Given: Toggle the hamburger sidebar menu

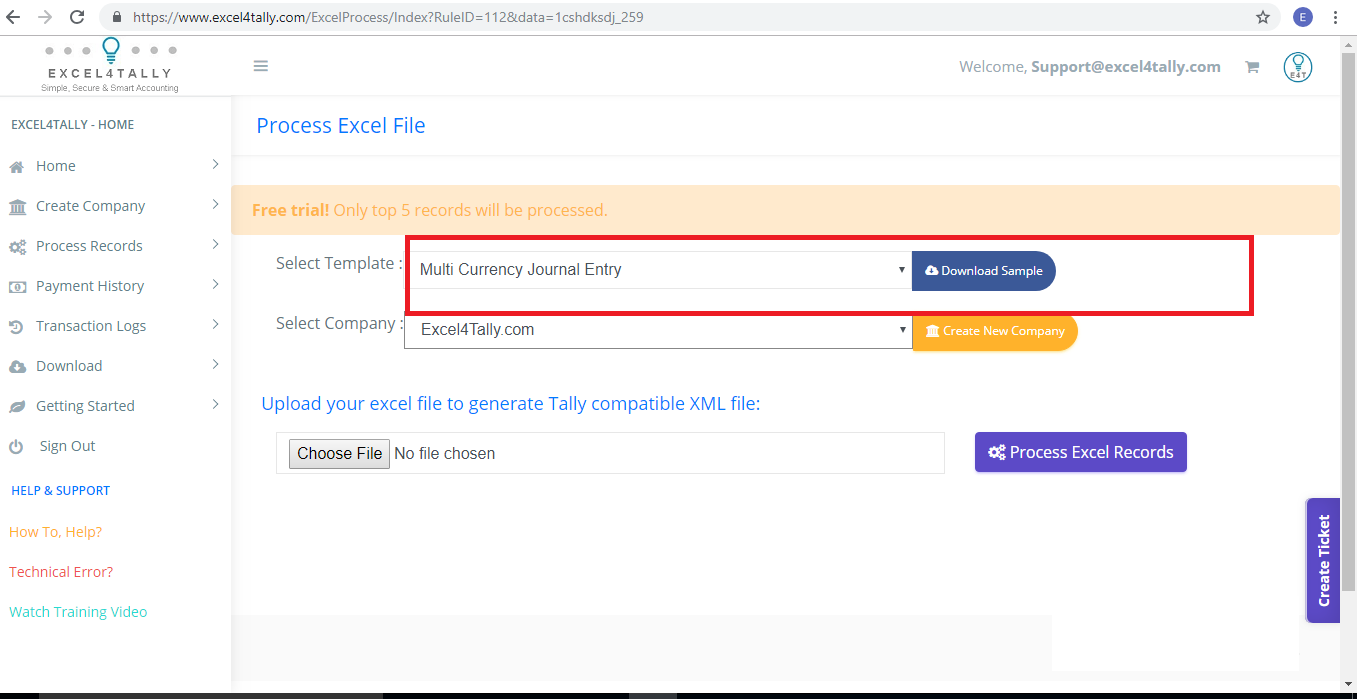Looking at the screenshot, I should [261, 66].
